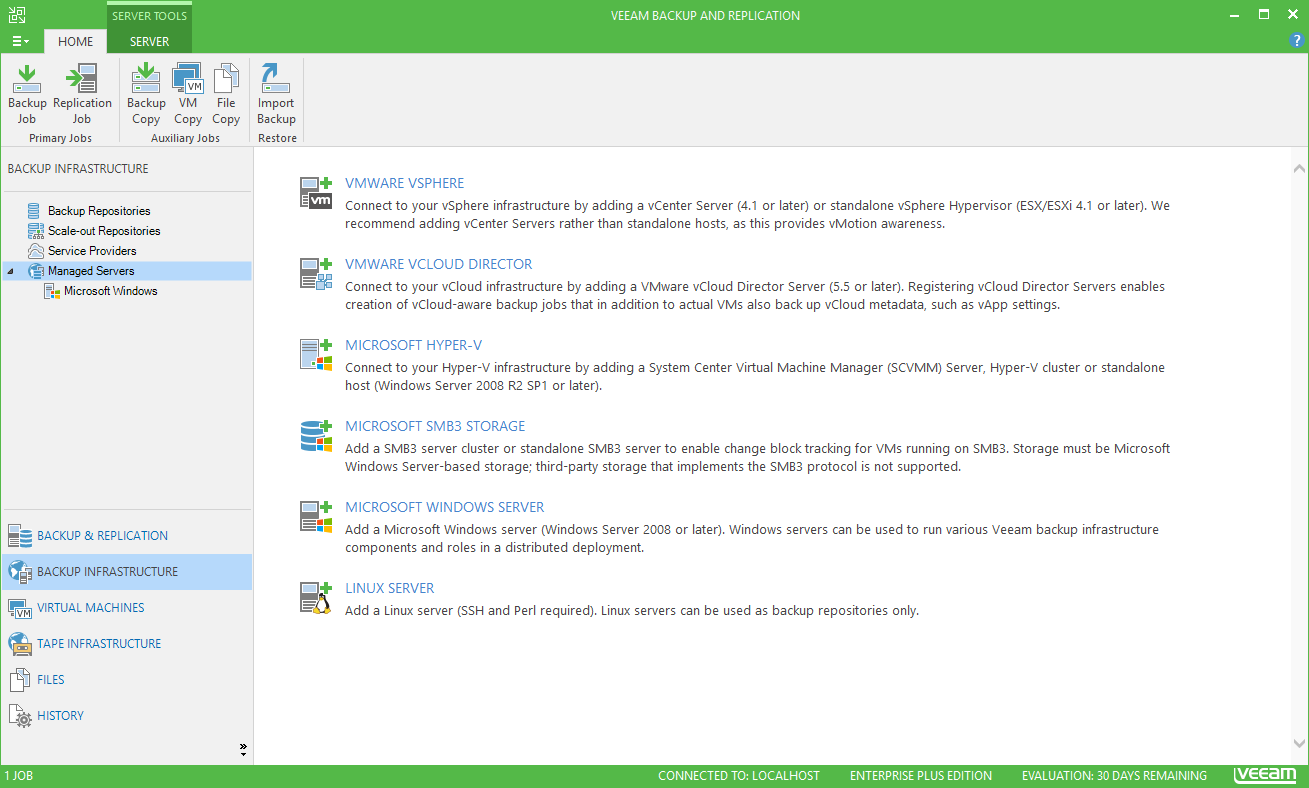
Task: Select Managed Servers label in the tree
Action: (x=91, y=271)
